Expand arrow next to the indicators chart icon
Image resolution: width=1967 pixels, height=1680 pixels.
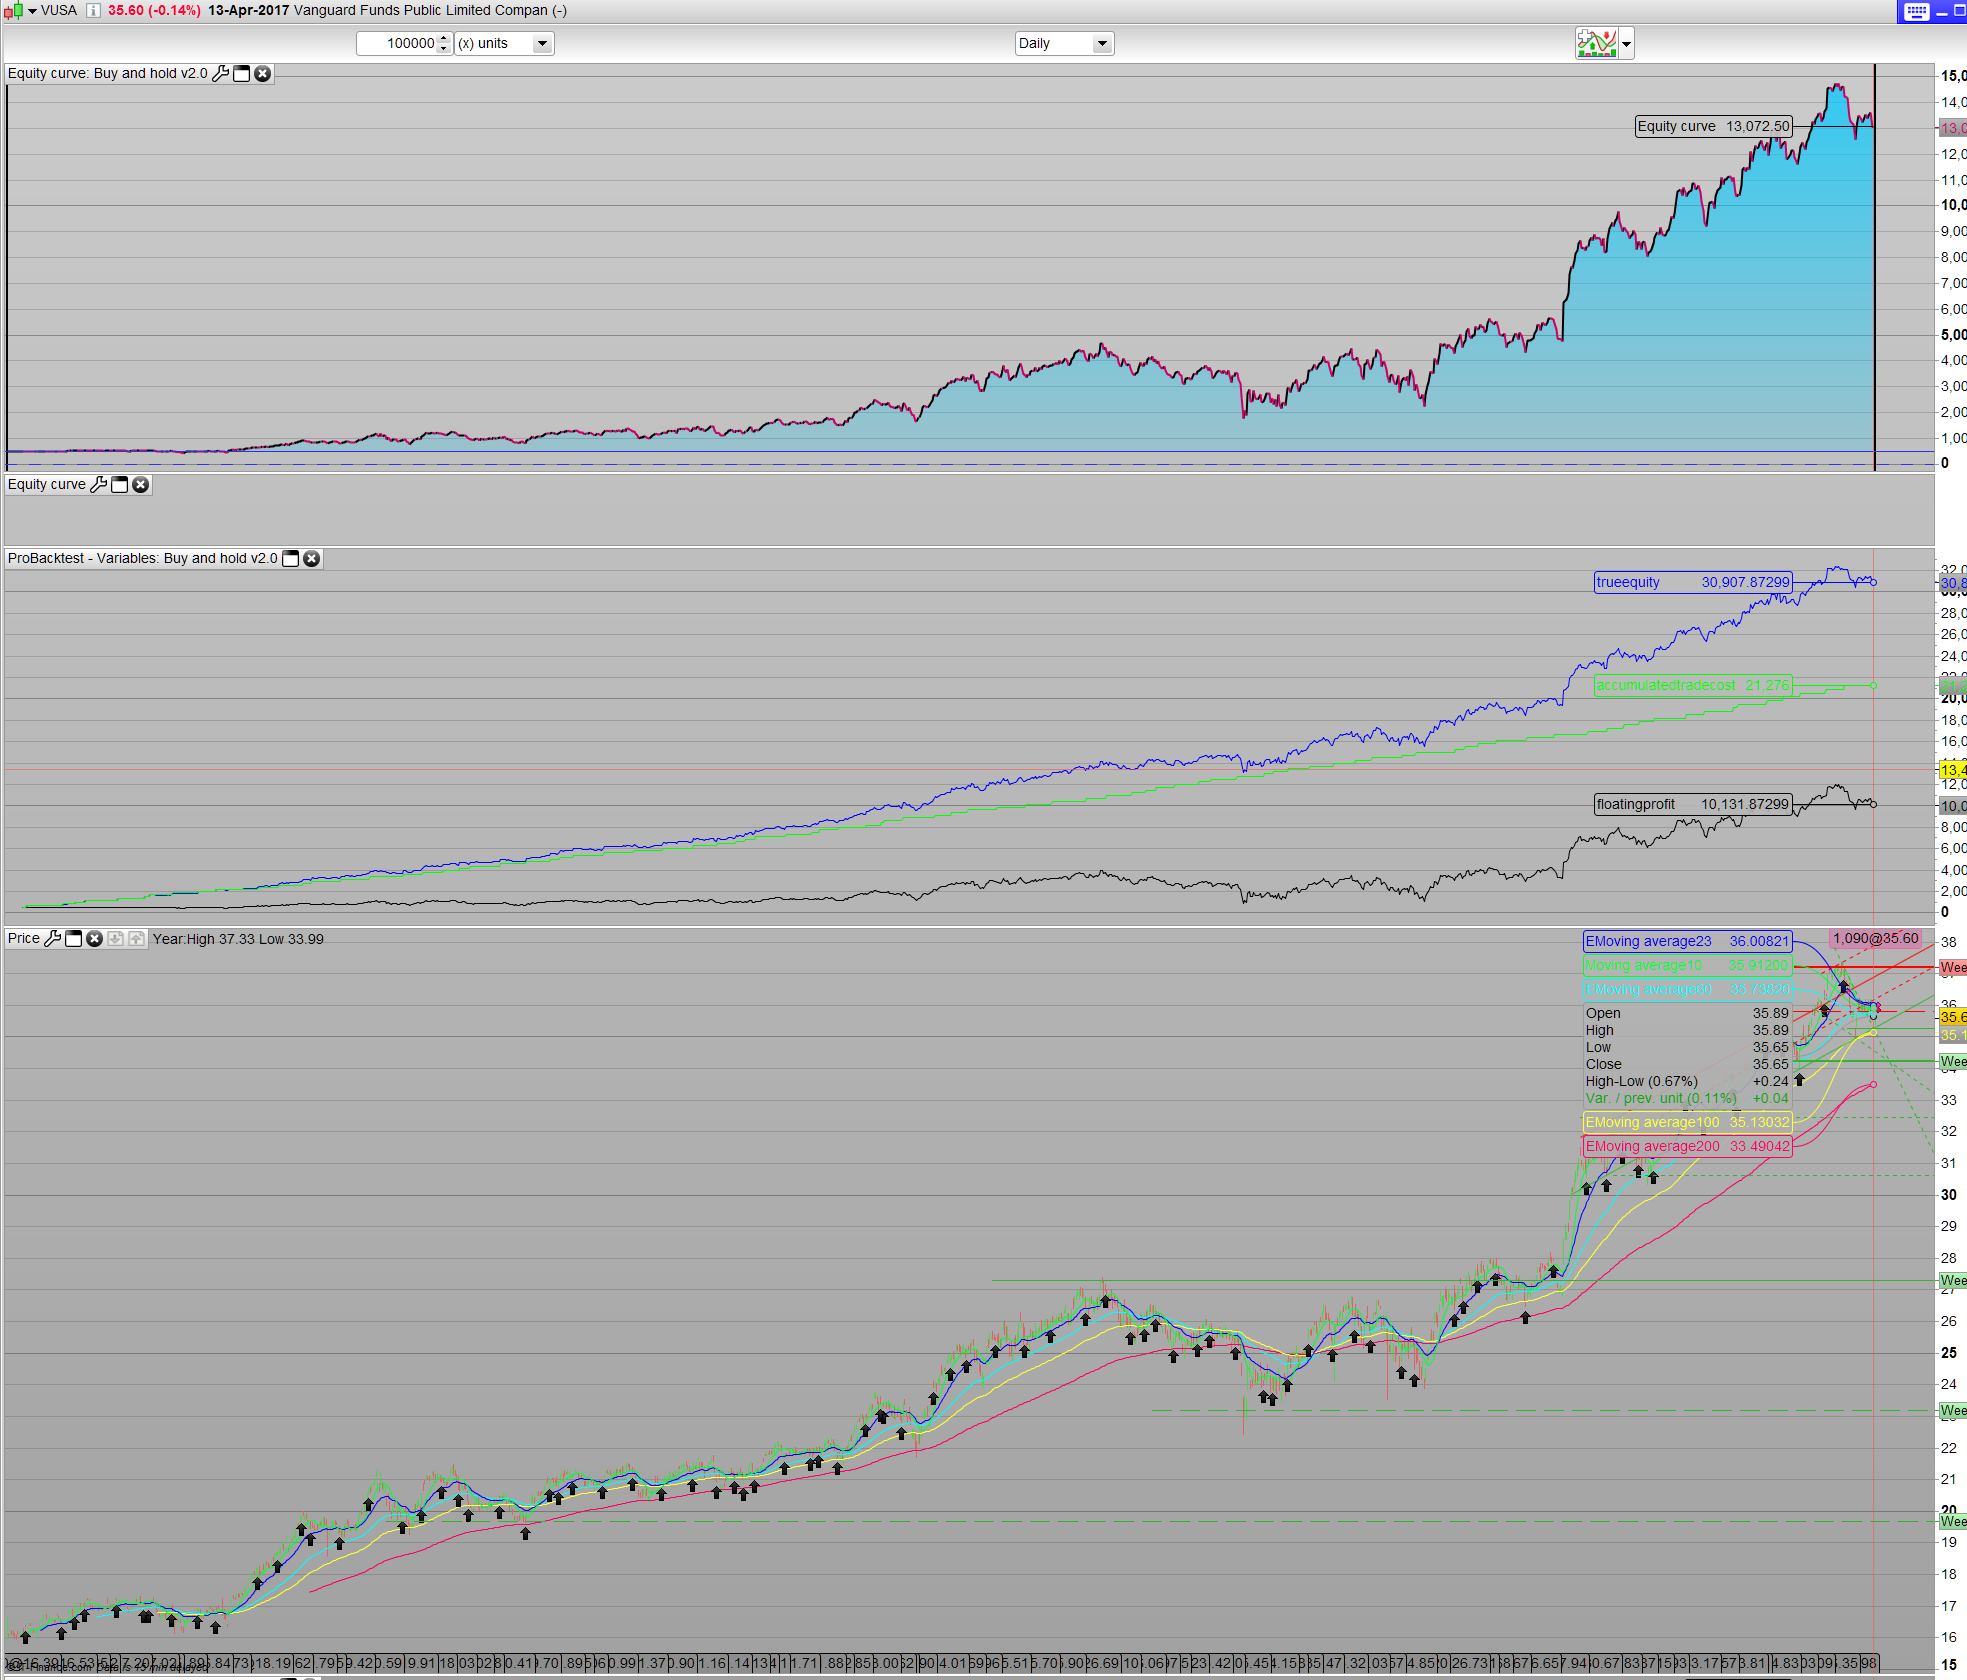[1627, 43]
